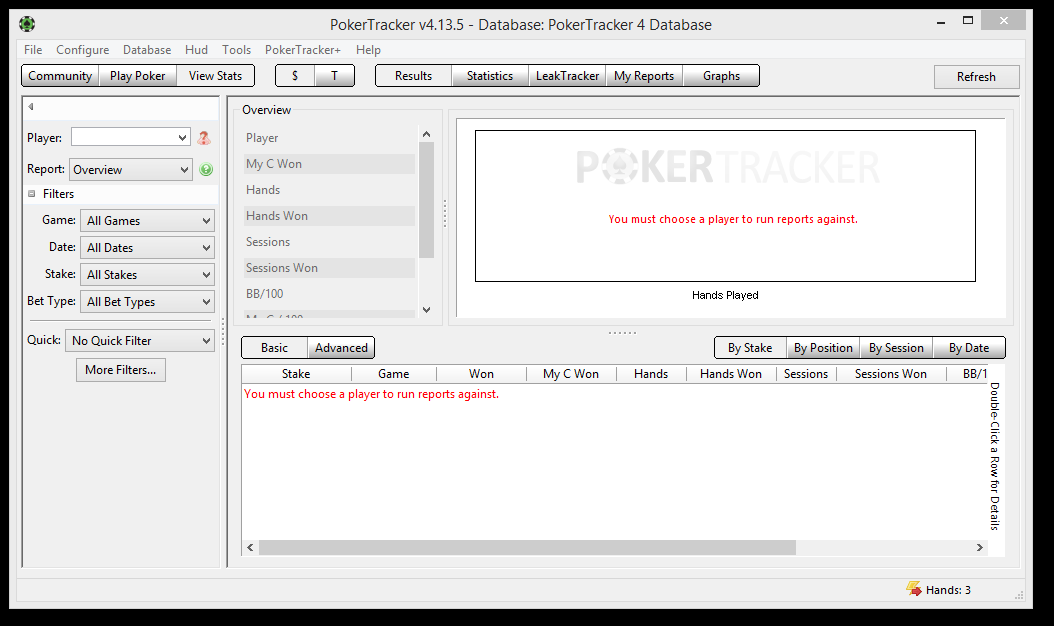Viewport: 1054px width, 626px height.
Task: Open the Hud menu
Action: point(196,50)
